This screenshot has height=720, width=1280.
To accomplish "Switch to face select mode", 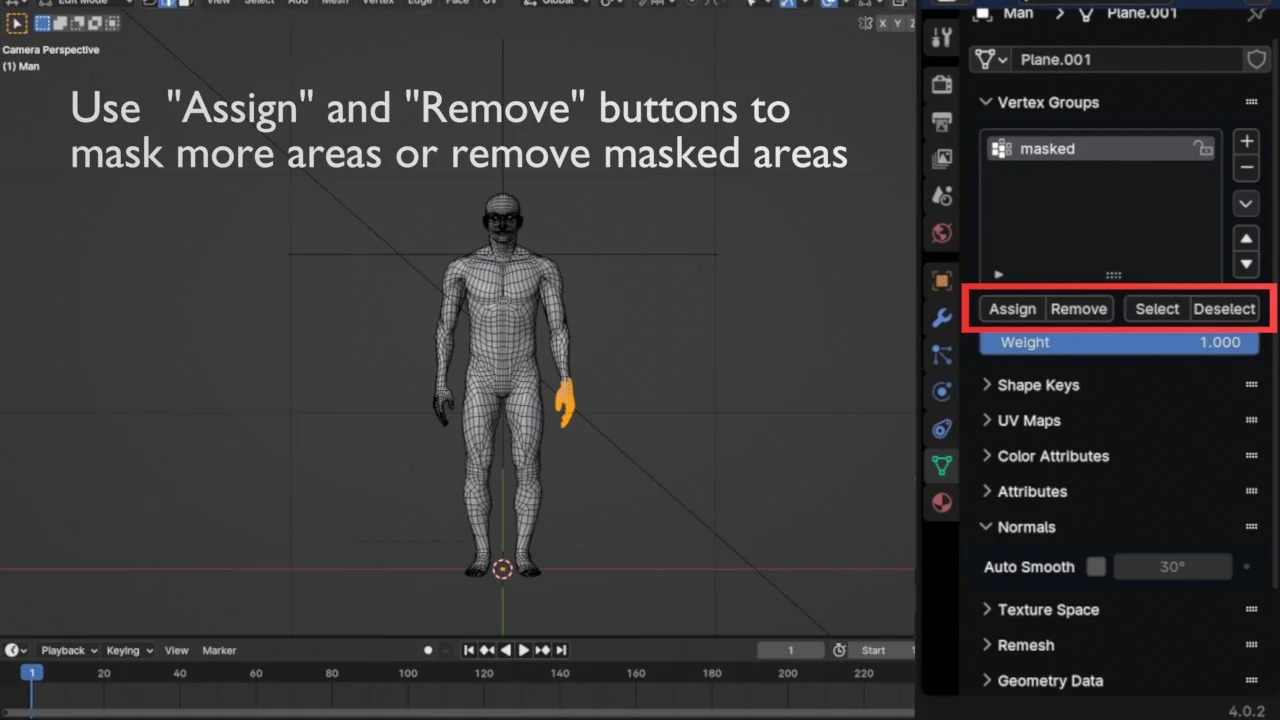I will (x=188, y=4).
